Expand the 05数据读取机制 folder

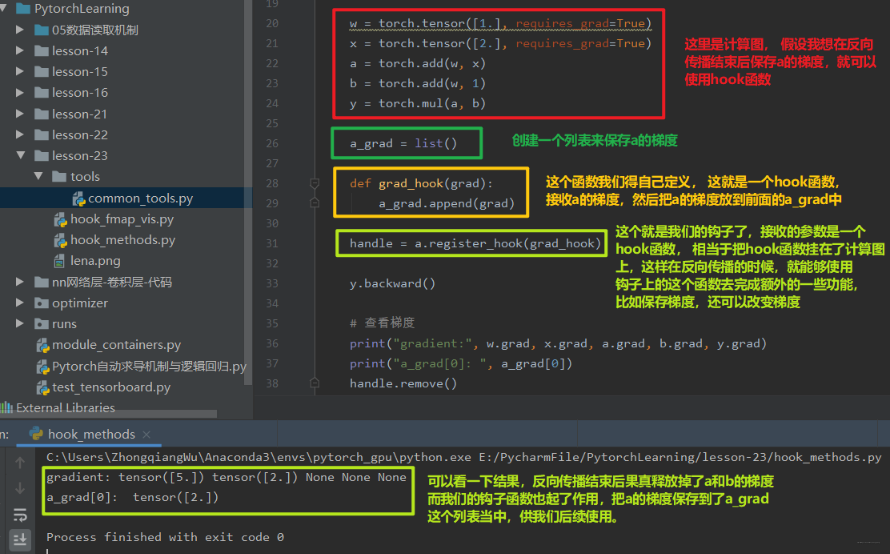pyautogui.click(x=20, y=30)
